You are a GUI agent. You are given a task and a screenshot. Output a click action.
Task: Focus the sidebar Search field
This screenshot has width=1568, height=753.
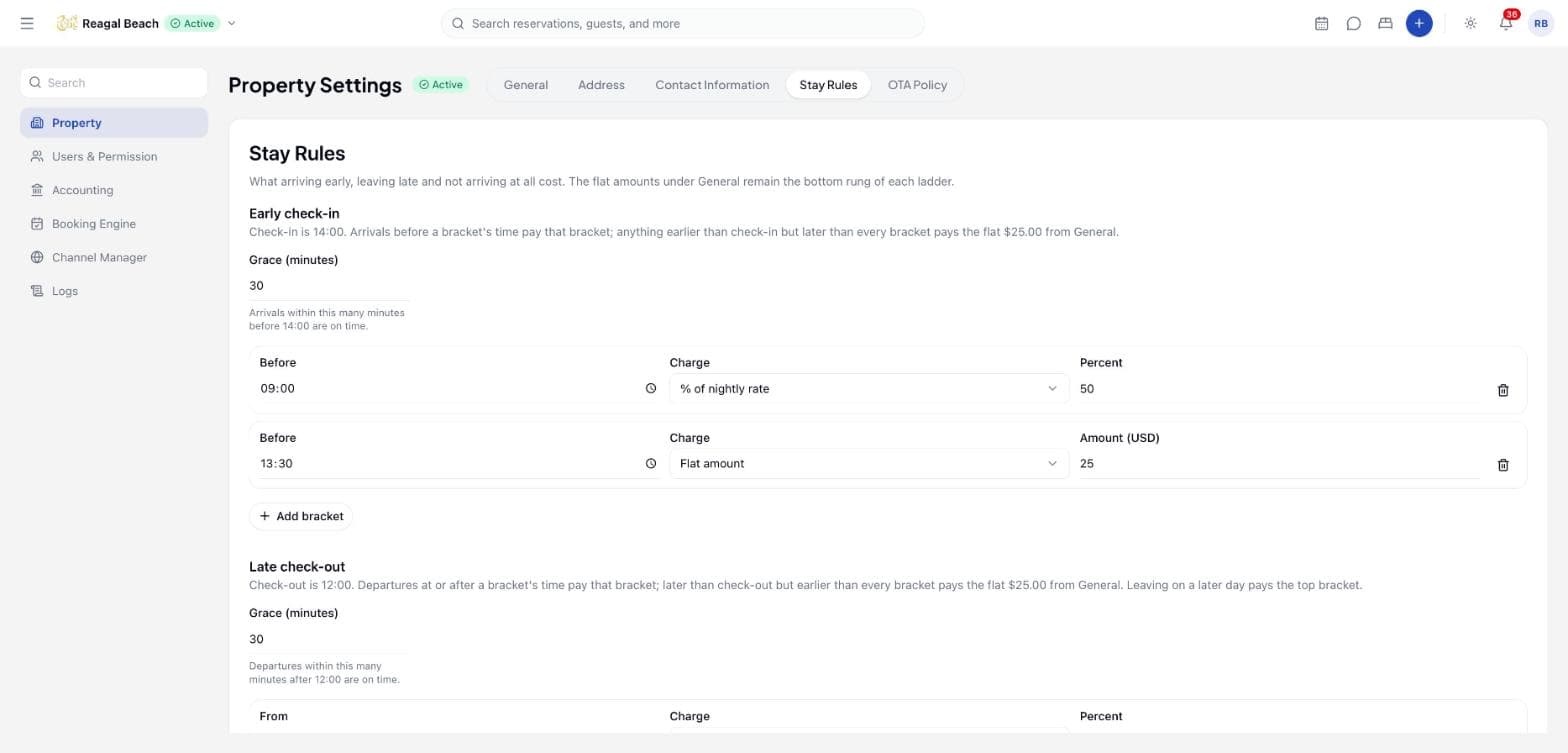point(114,83)
